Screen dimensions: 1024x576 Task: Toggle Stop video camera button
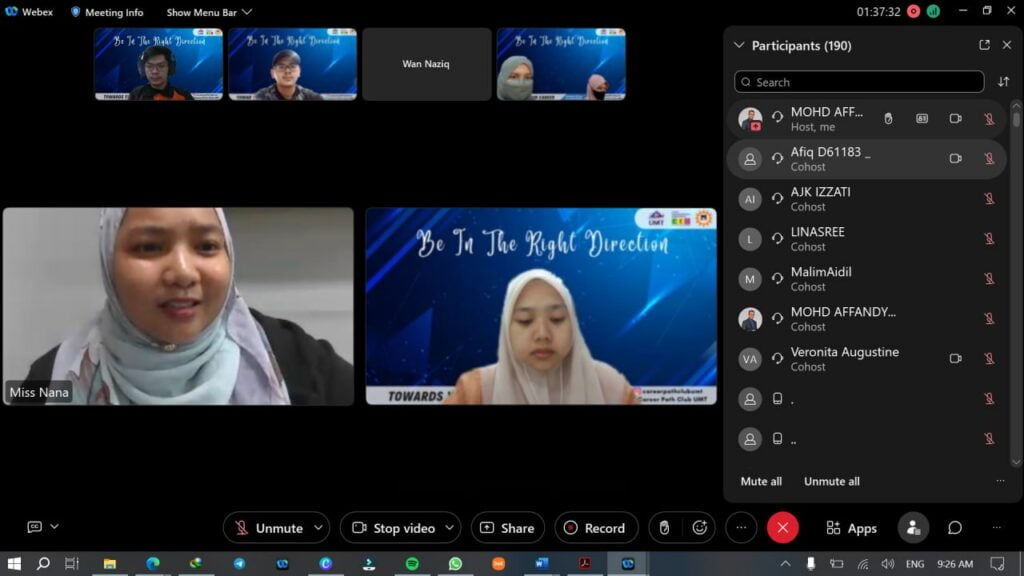point(393,528)
